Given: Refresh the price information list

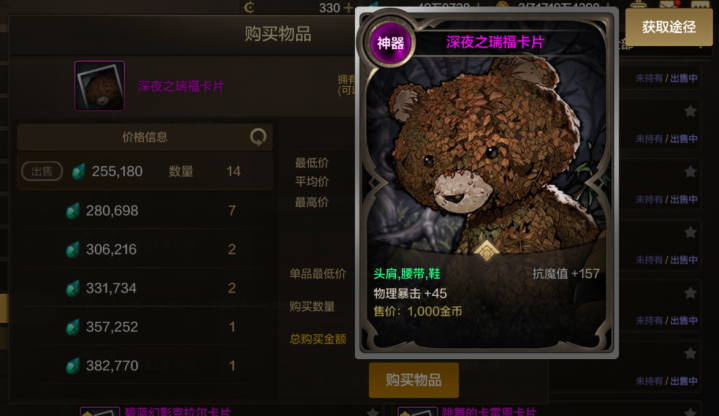Looking at the screenshot, I should [258, 137].
